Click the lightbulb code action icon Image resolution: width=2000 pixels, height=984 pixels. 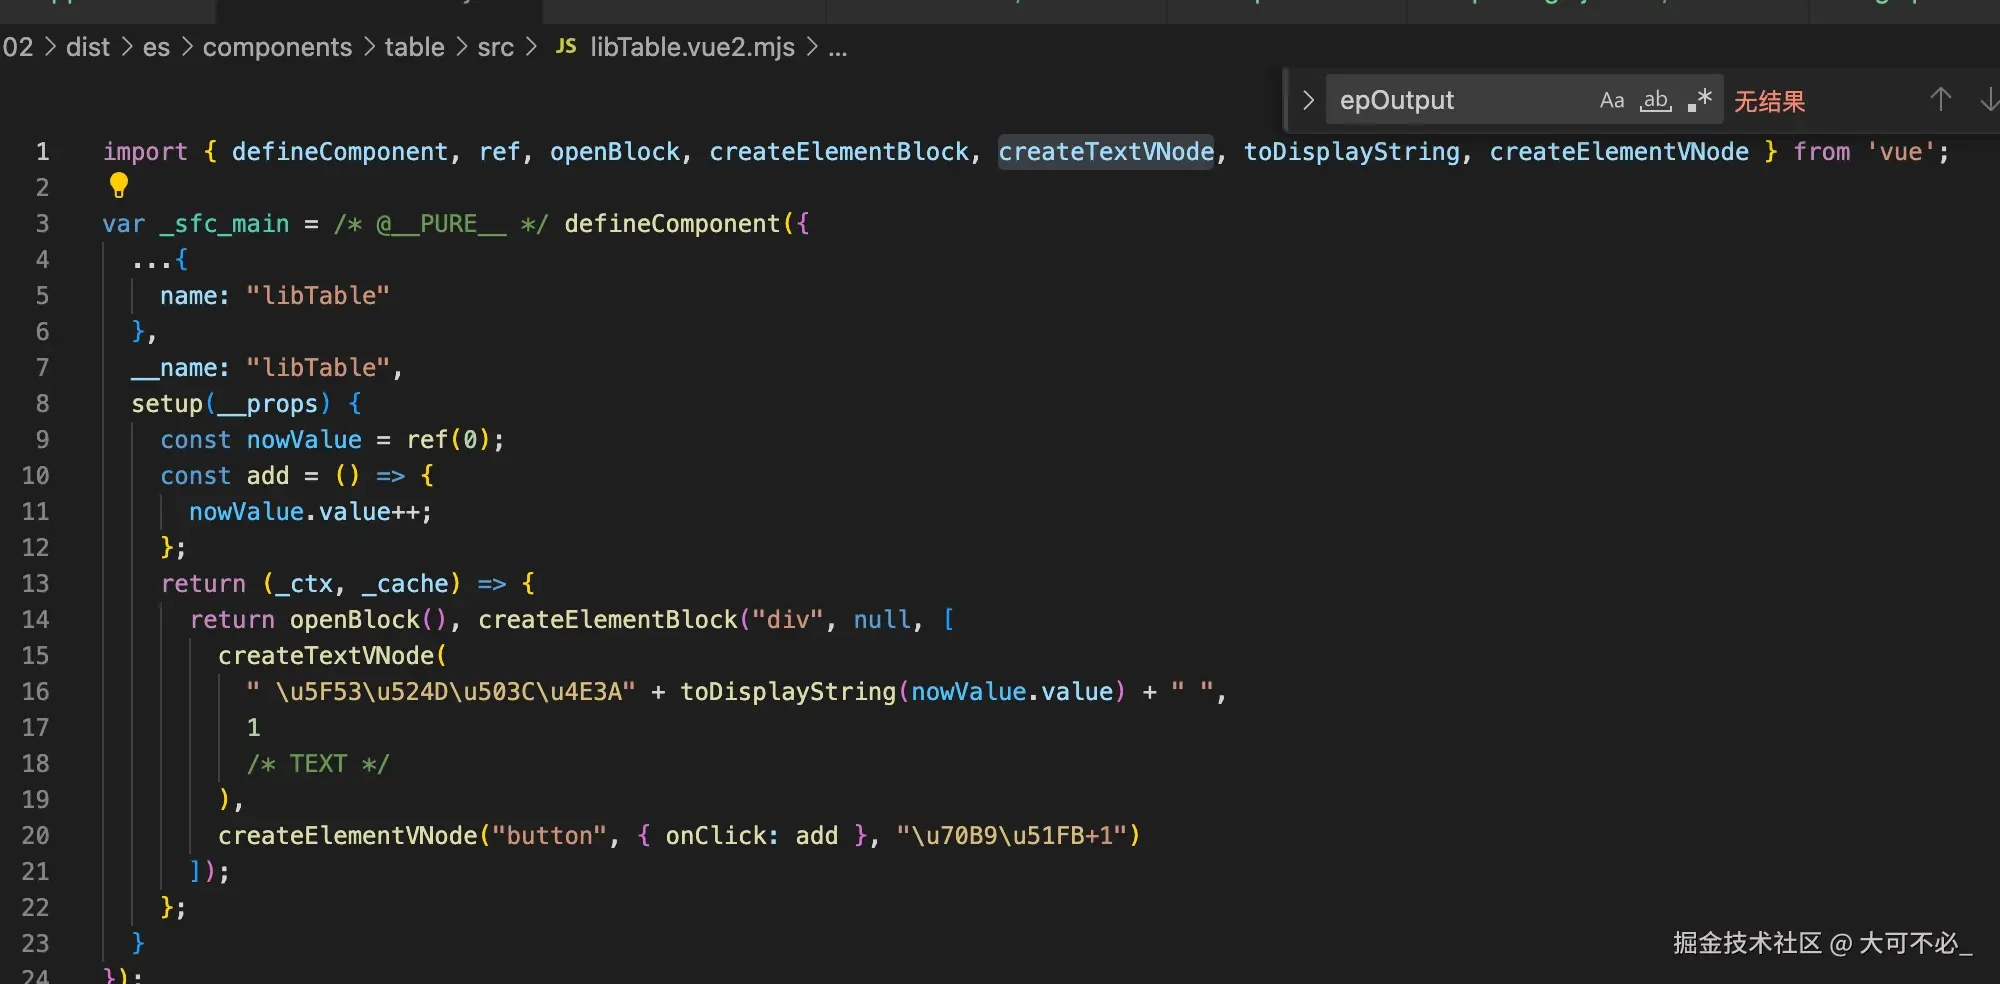point(119,185)
